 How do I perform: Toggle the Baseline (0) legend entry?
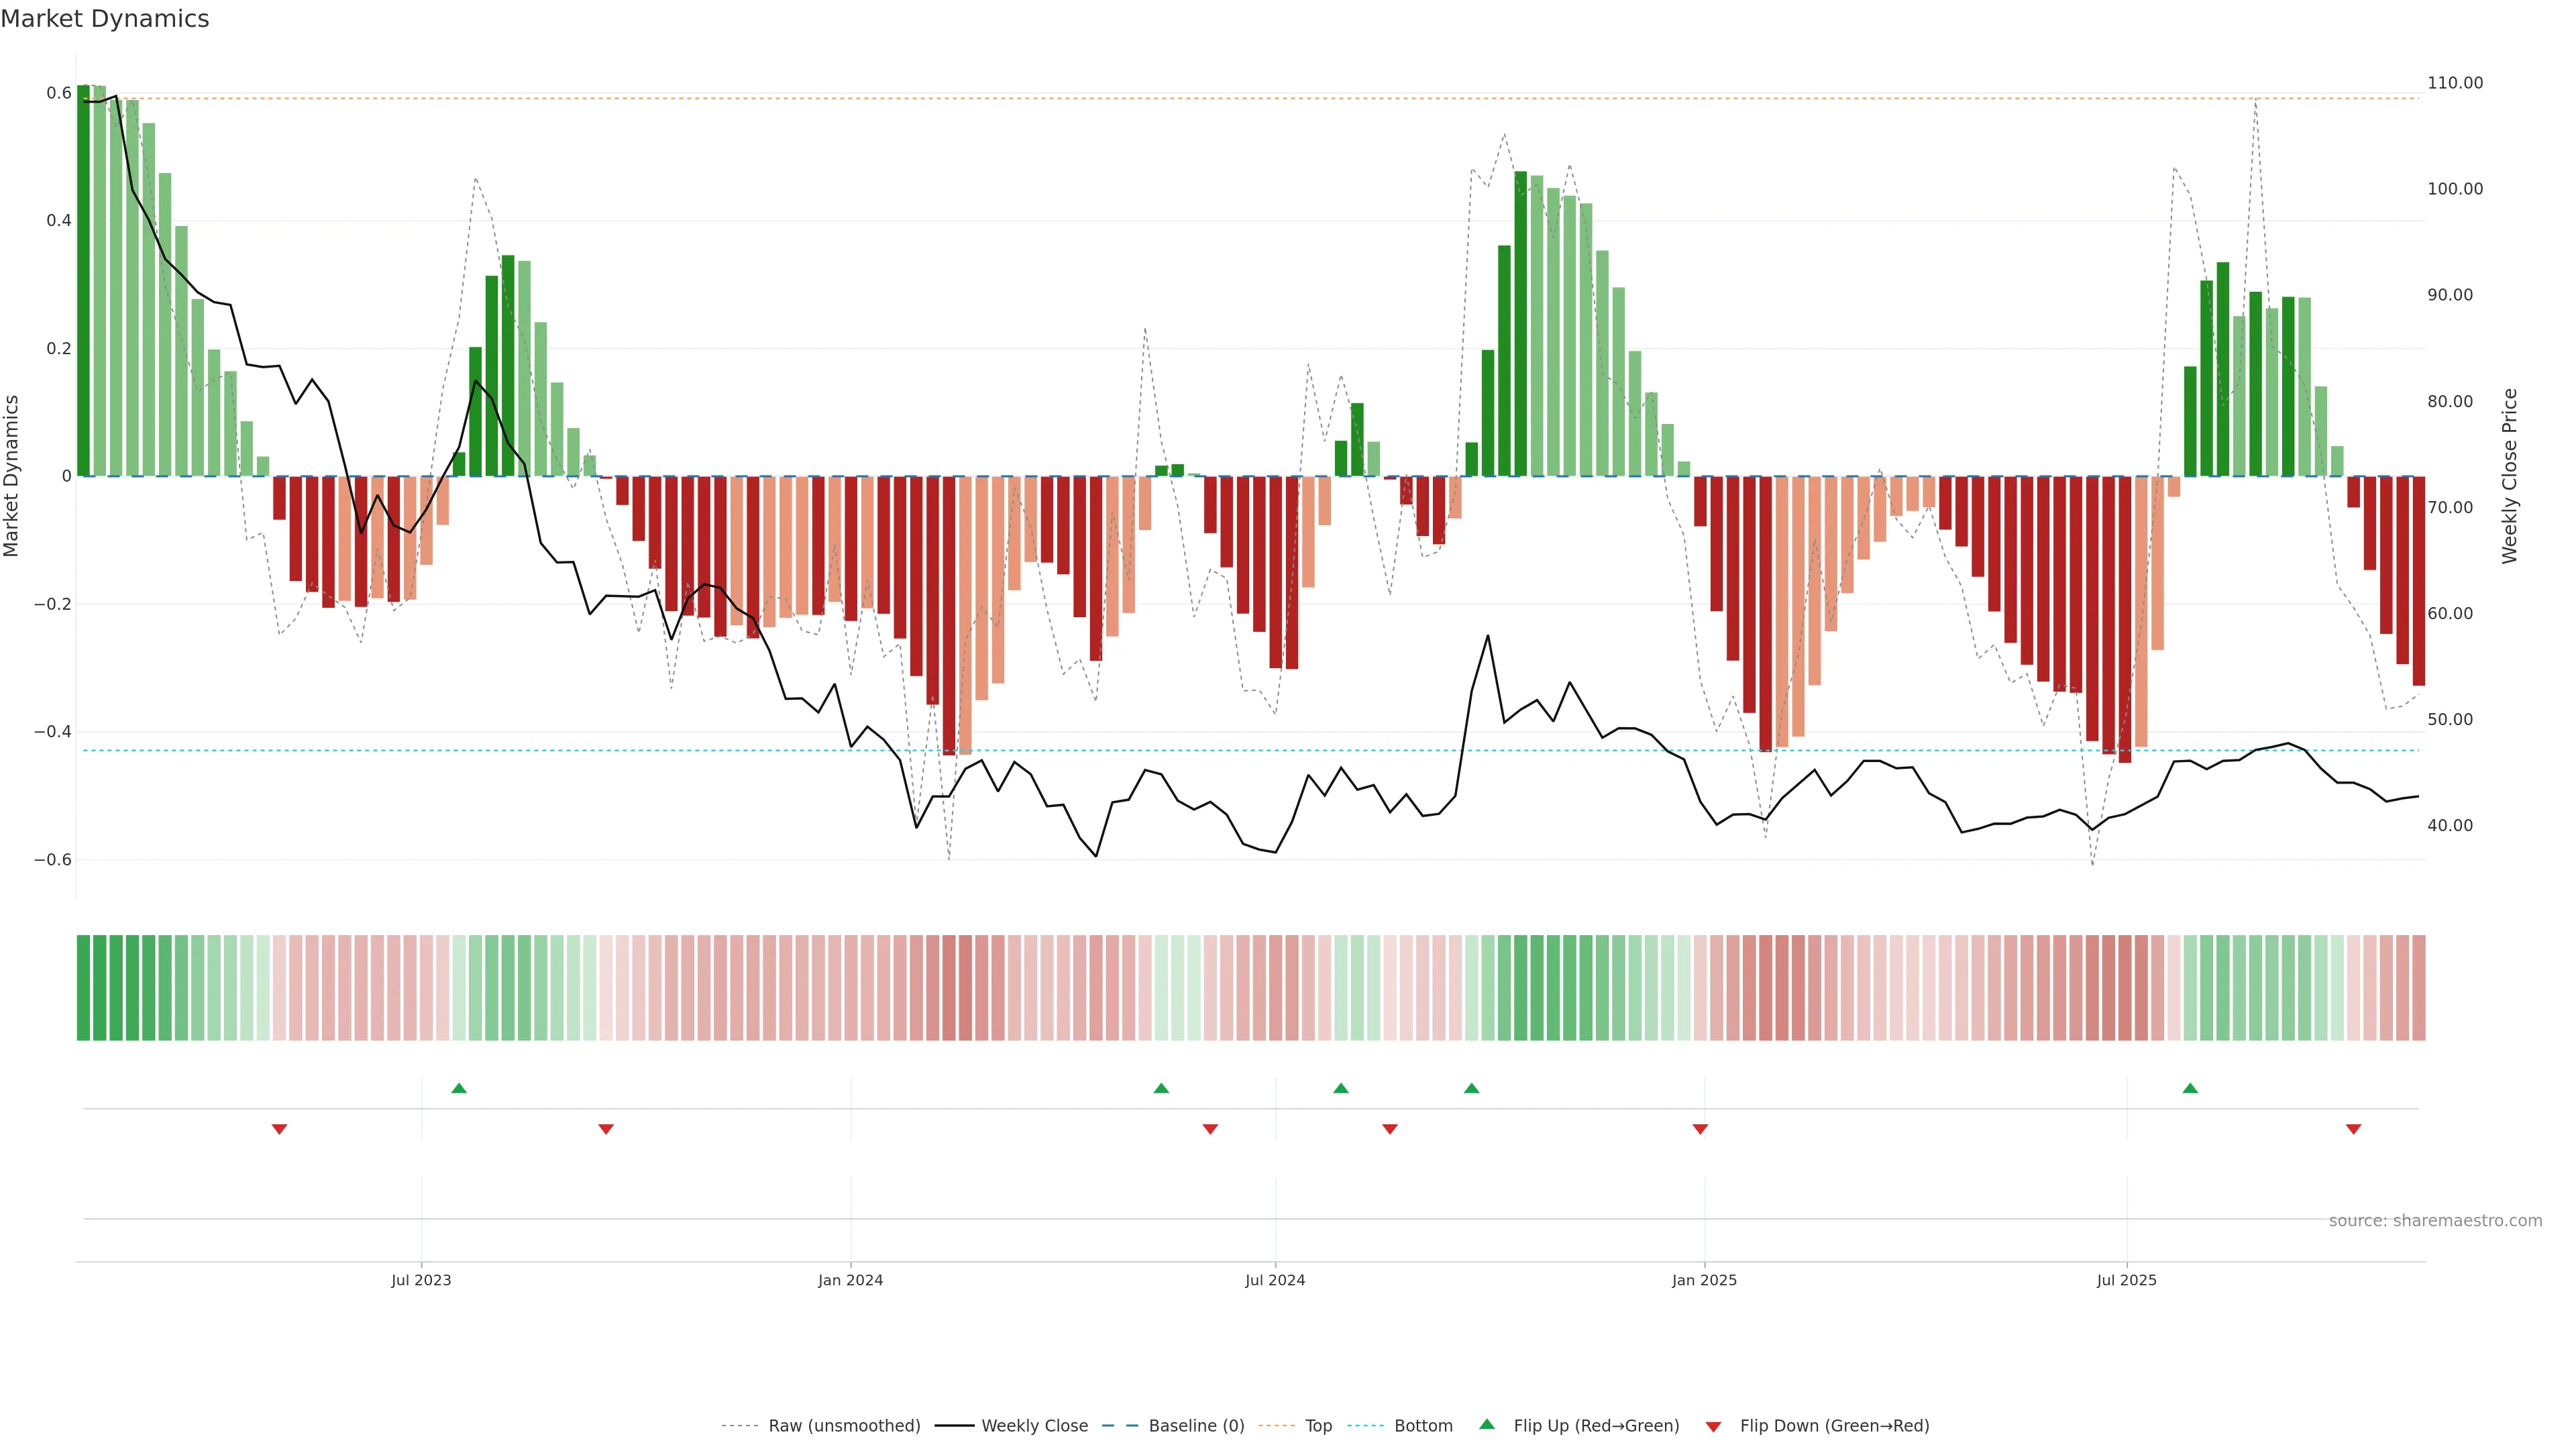(1196, 1426)
